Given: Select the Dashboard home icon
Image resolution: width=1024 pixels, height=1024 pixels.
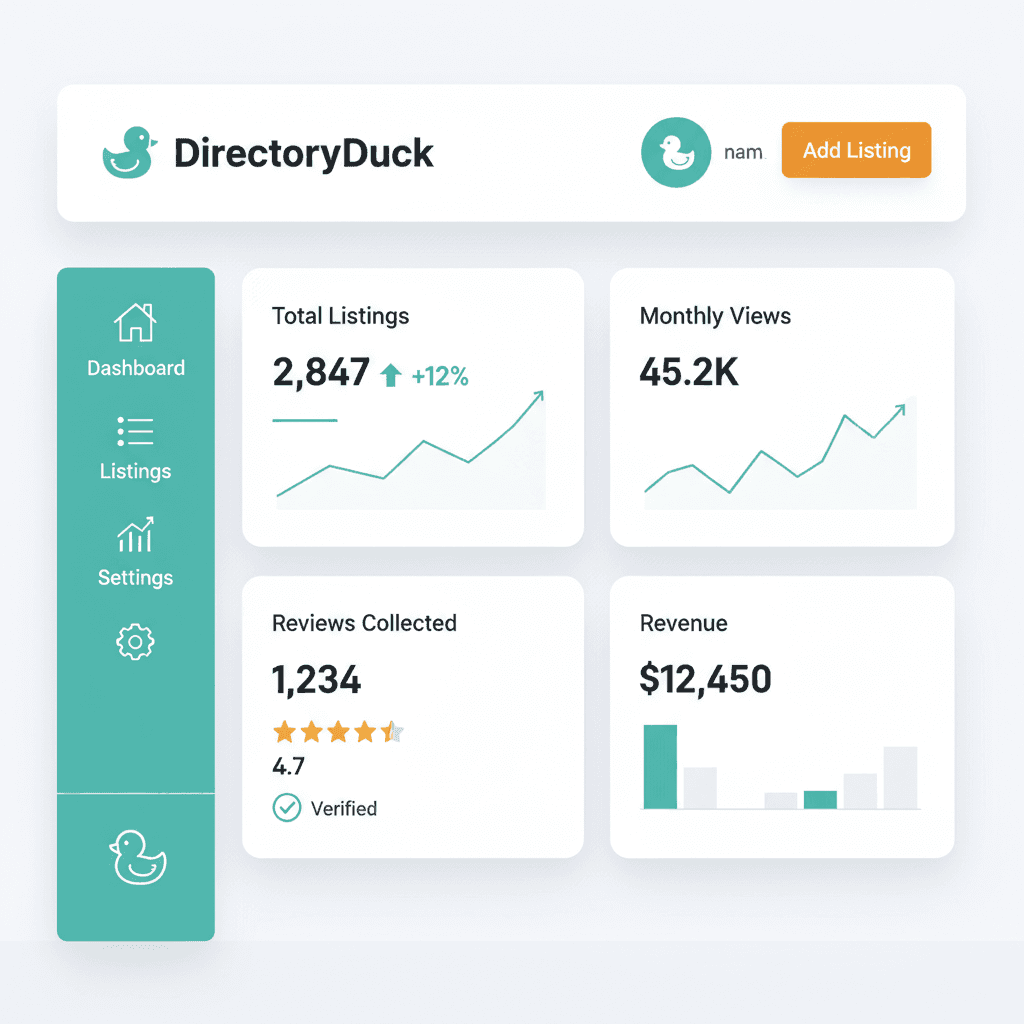Looking at the screenshot, I should point(135,320).
